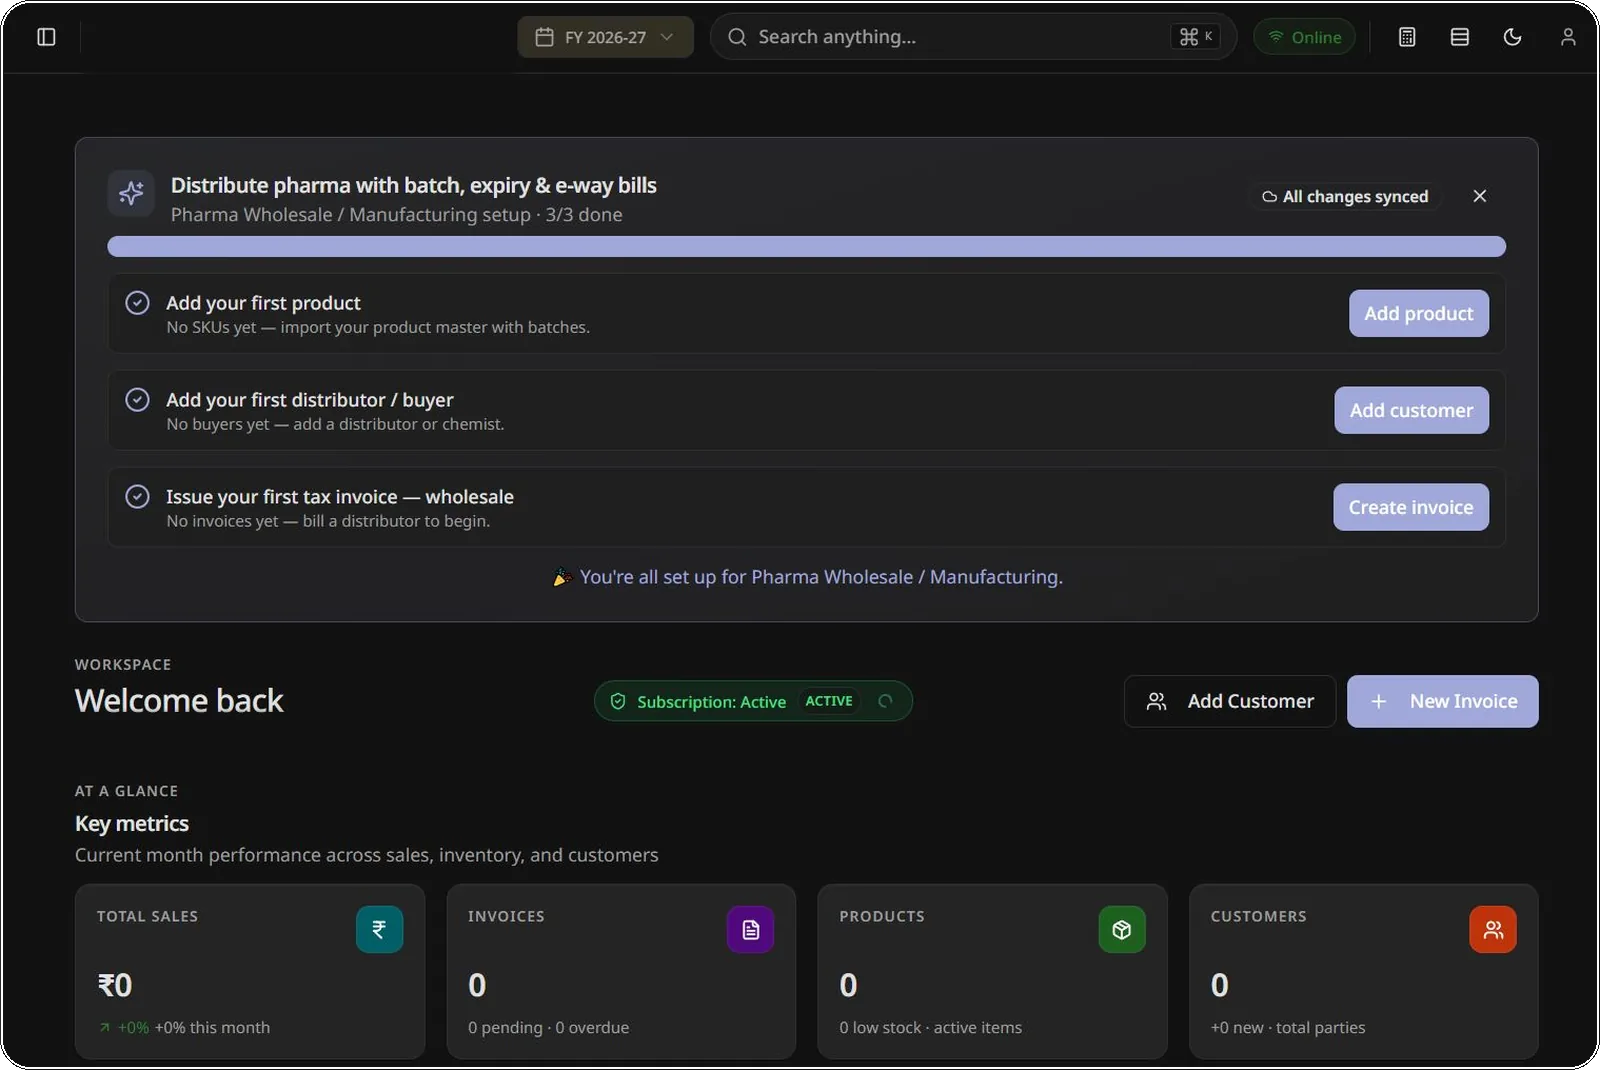Screen dimensions: 1600x1070
Task: Click the '+0% this month' text
Action: click(x=212, y=1027)
